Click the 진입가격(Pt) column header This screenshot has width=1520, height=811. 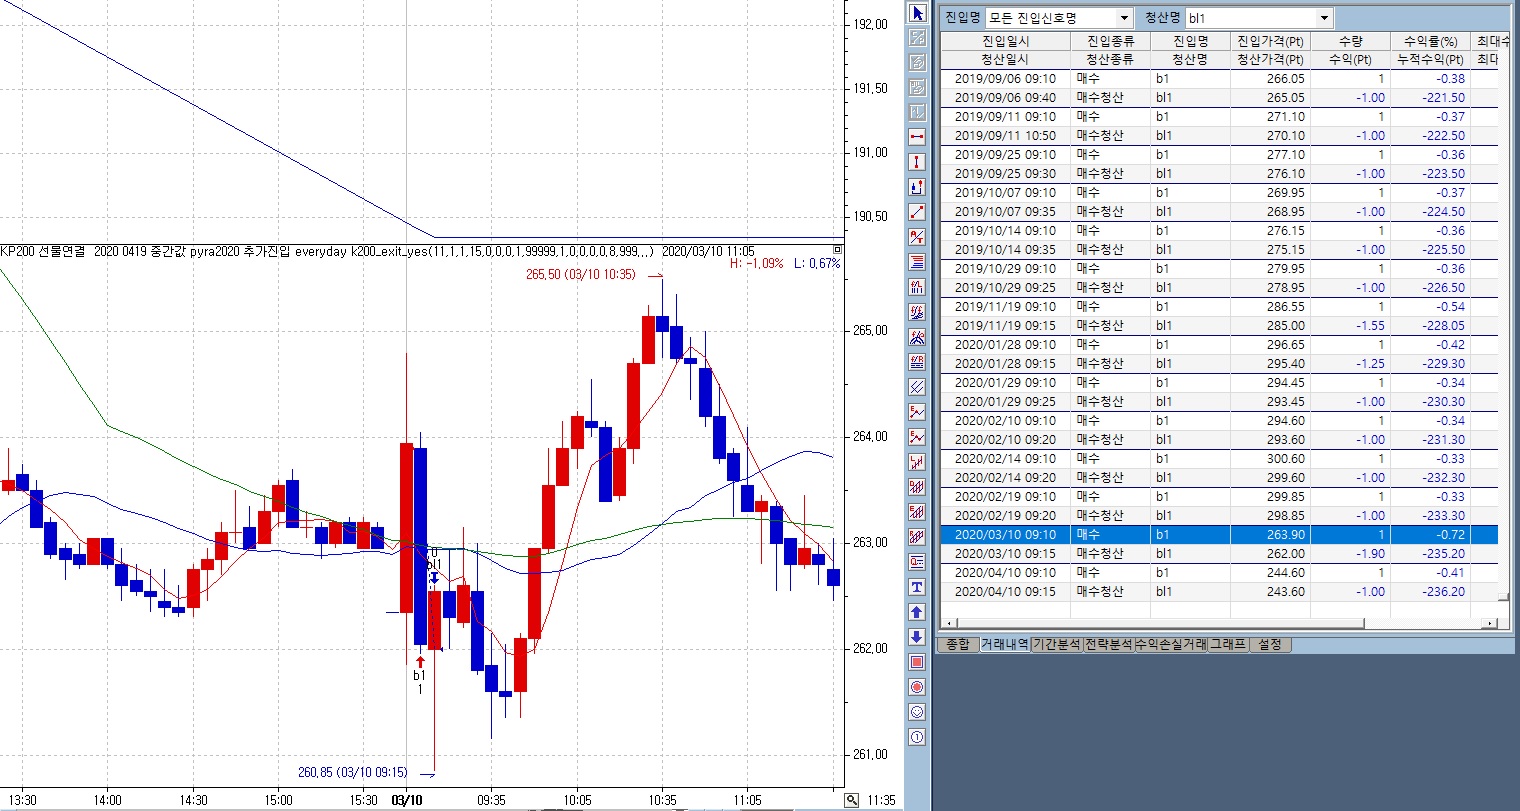(1270, 42)
